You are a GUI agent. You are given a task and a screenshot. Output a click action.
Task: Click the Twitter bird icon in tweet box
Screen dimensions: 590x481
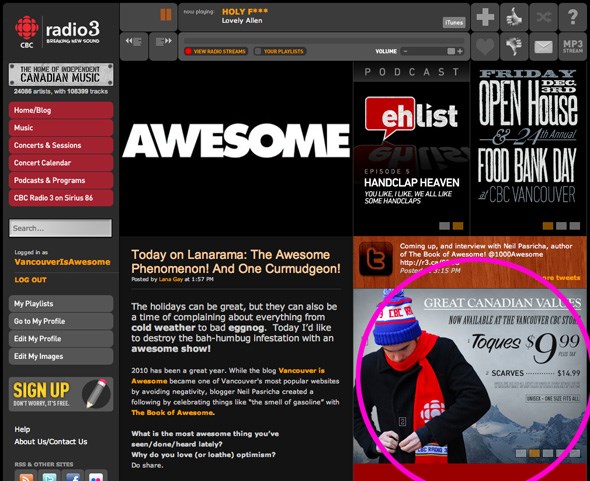376,259
